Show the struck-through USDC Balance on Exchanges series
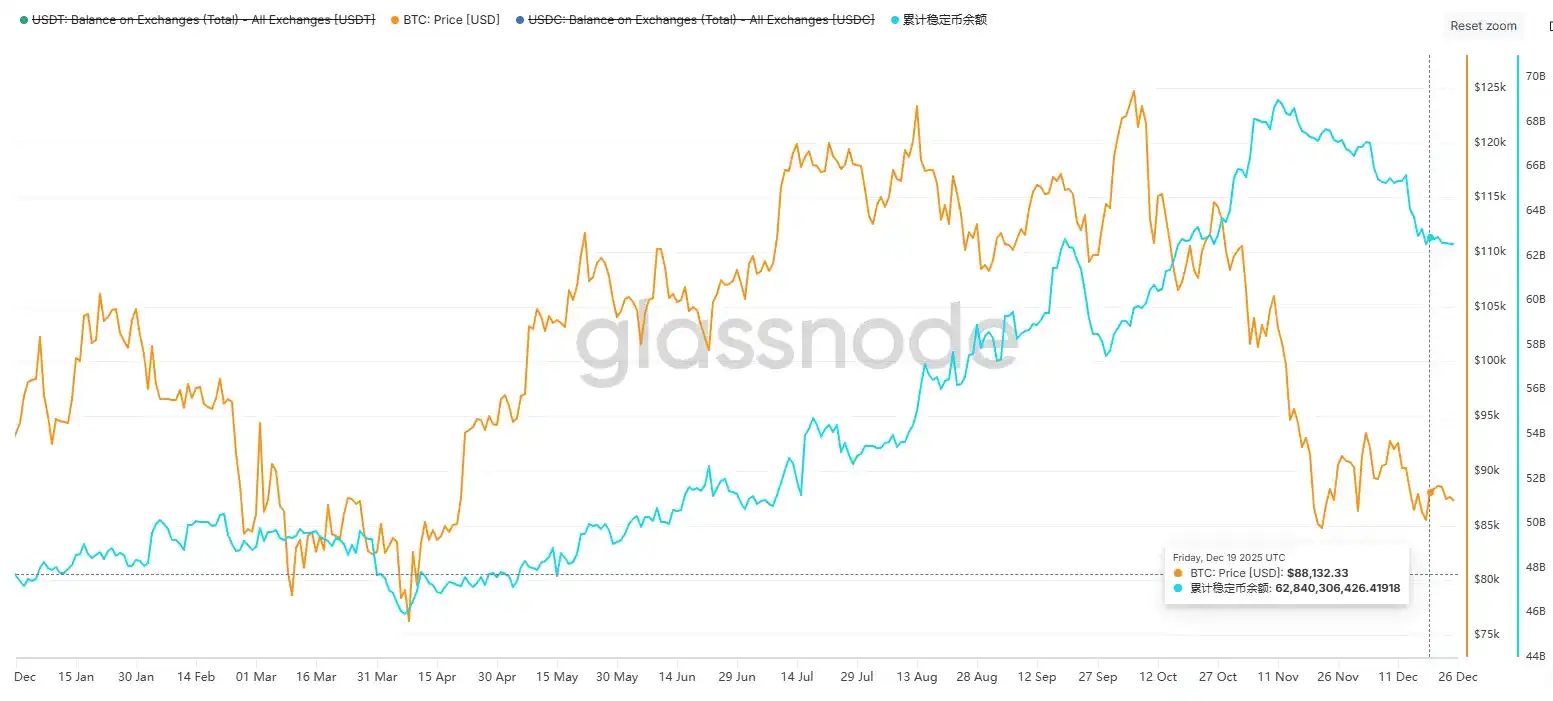Image resolution: width=1553 pixels, height=701 pixels. click(701, 20)
